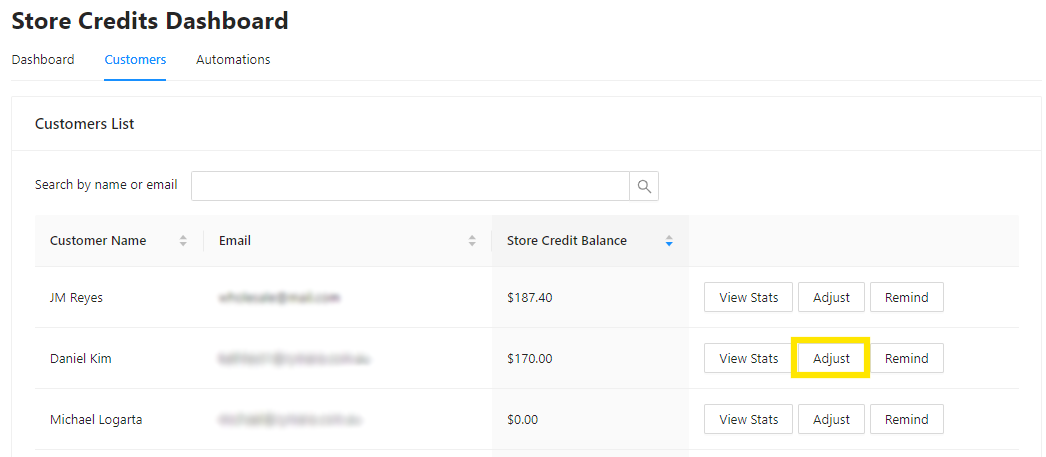Remind Daniel Kim
1046x457 pixels.
point(907,358)
